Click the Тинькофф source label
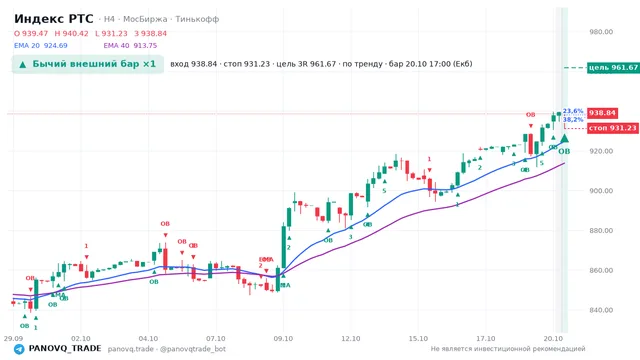 197,19
